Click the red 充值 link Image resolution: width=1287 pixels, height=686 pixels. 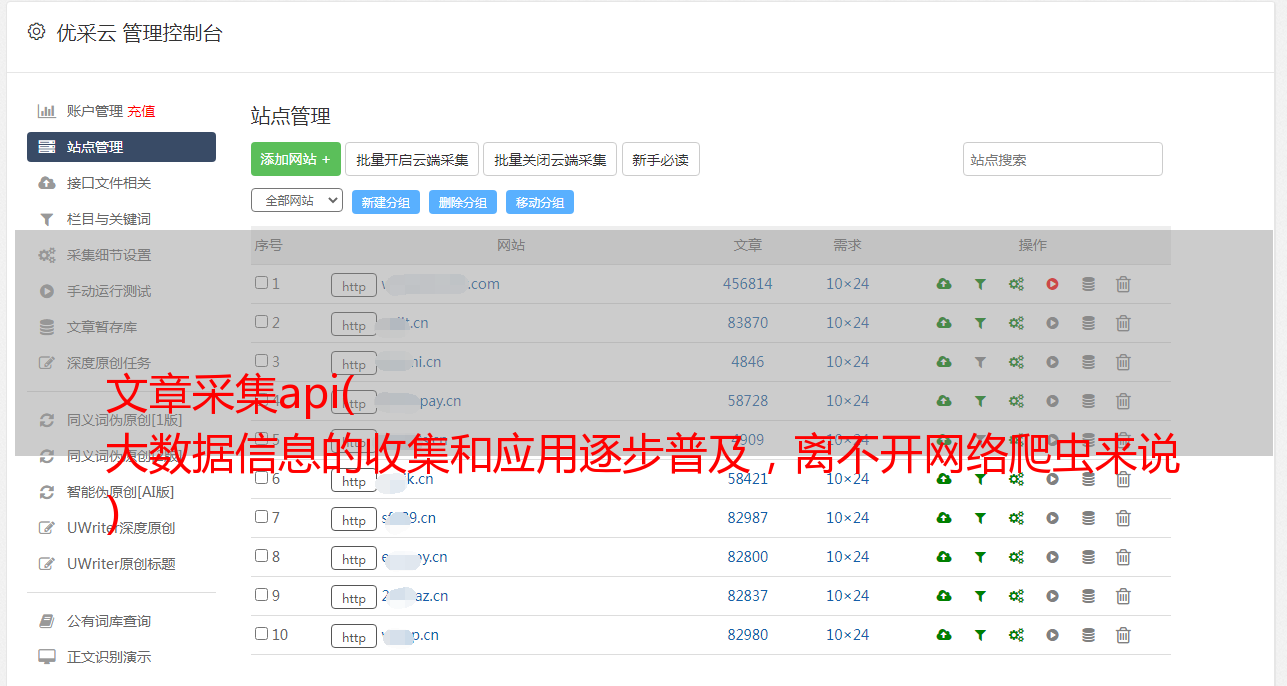coord(141,111)
